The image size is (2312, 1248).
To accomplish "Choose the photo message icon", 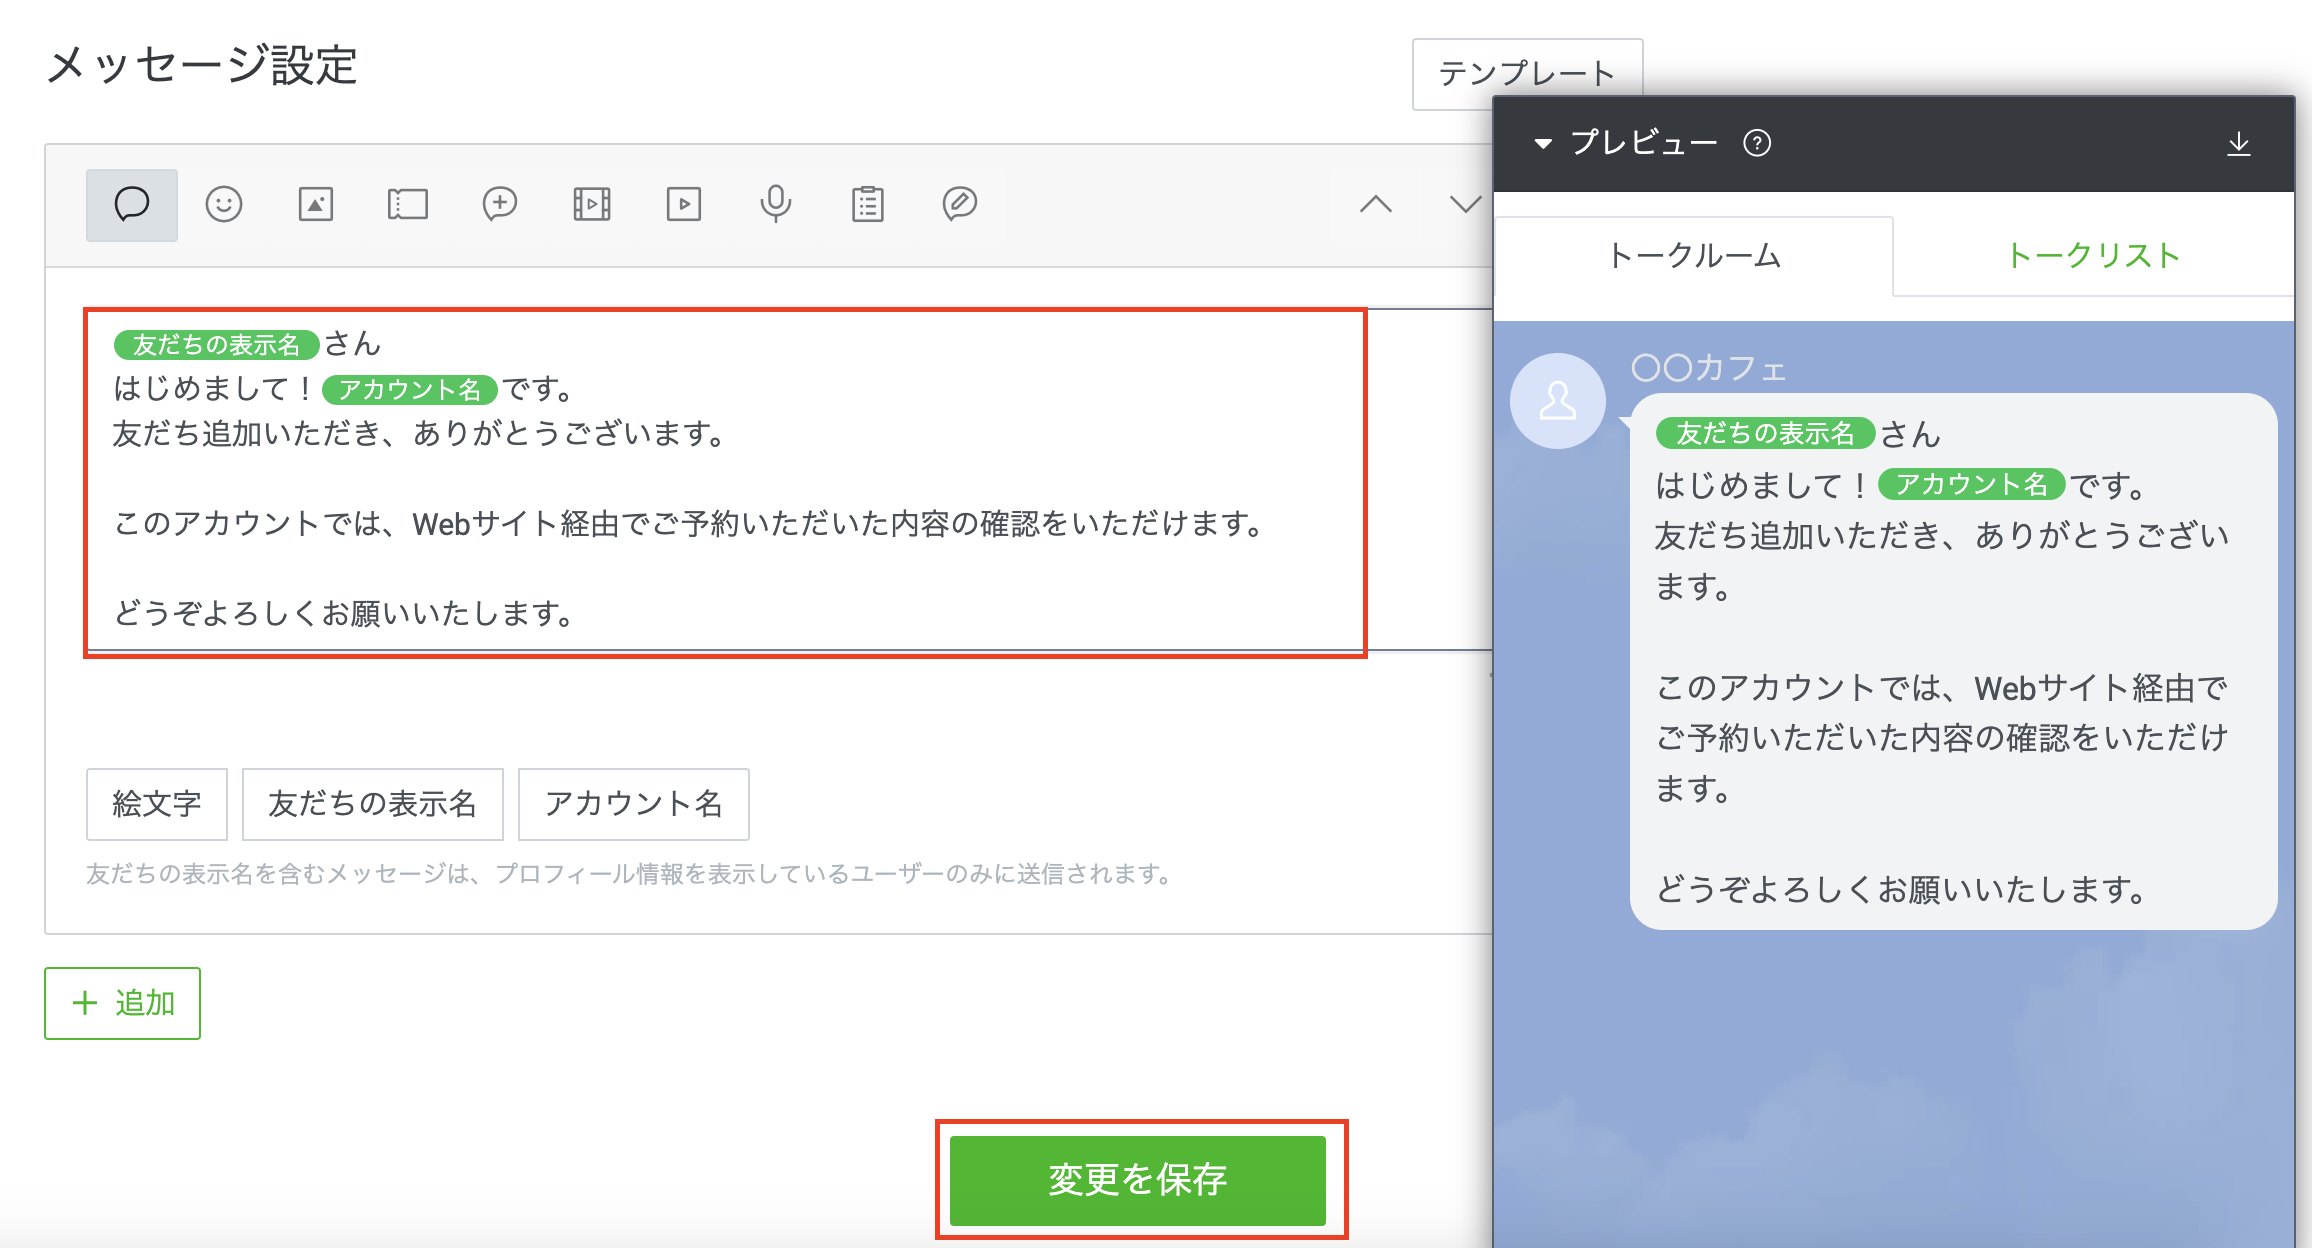I will point(316,205).
